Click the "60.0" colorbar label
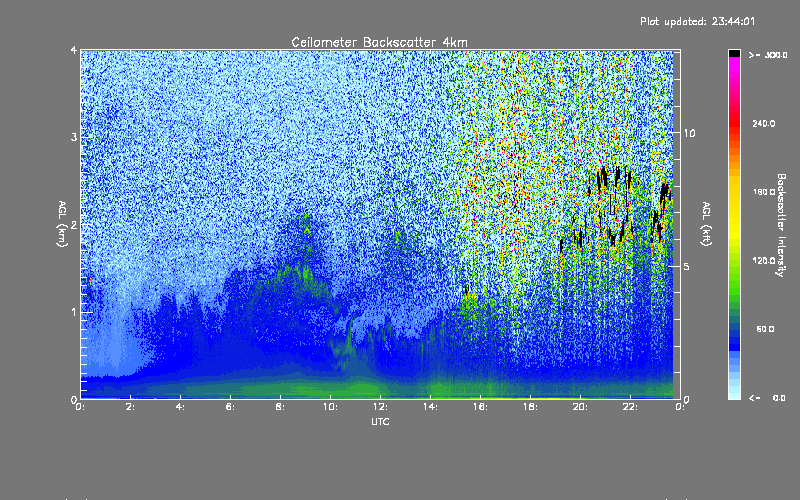The image size is (800, 500). pos(765,329)
